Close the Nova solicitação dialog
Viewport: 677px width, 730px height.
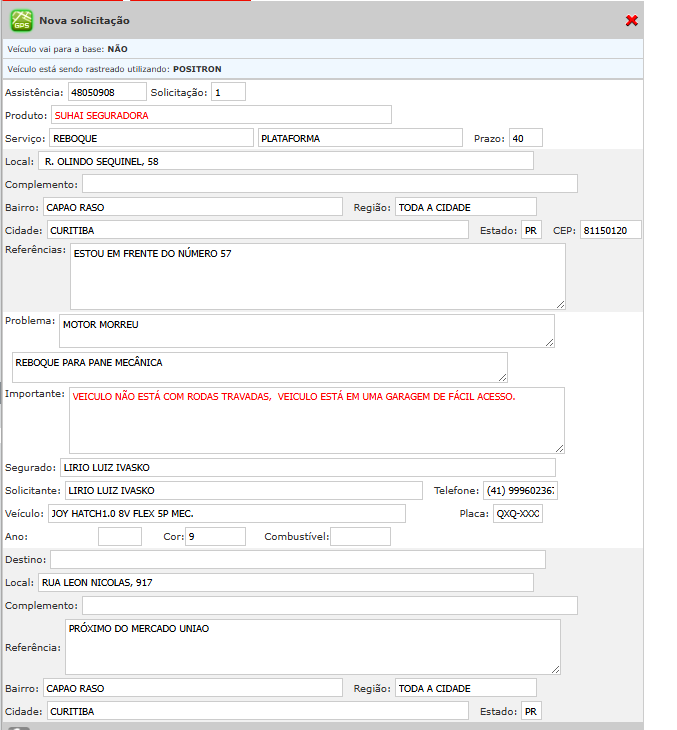click(x=631, y=21)
